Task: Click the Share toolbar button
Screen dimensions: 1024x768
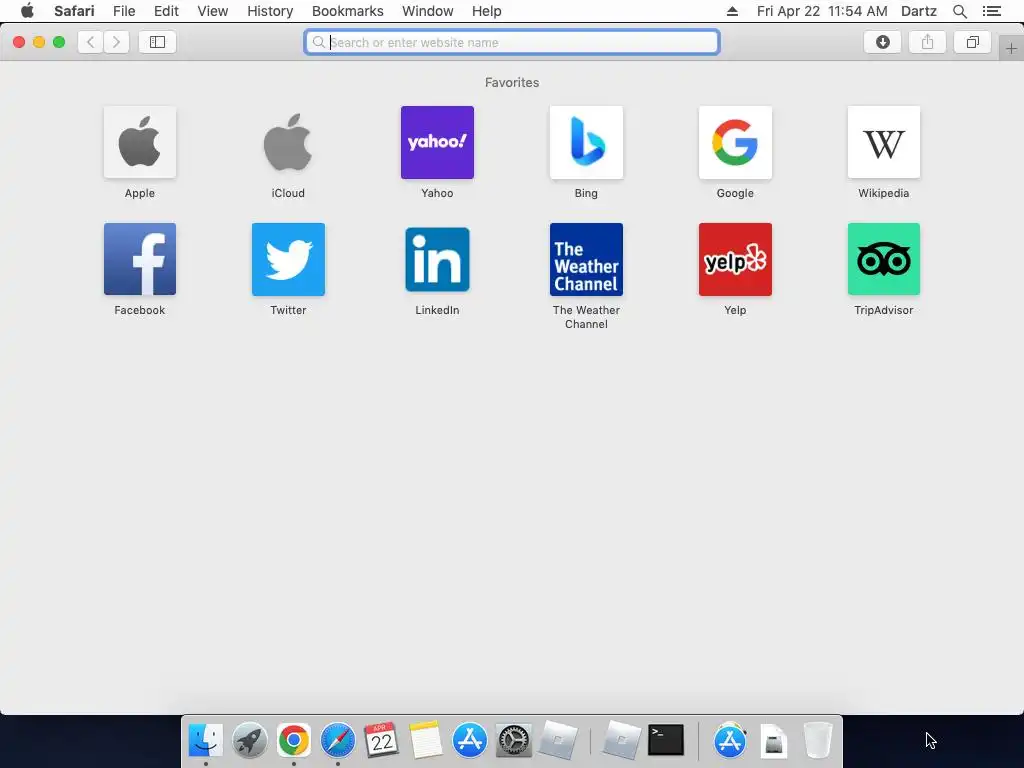Action: pyautogui.click(x=927, y=42)
